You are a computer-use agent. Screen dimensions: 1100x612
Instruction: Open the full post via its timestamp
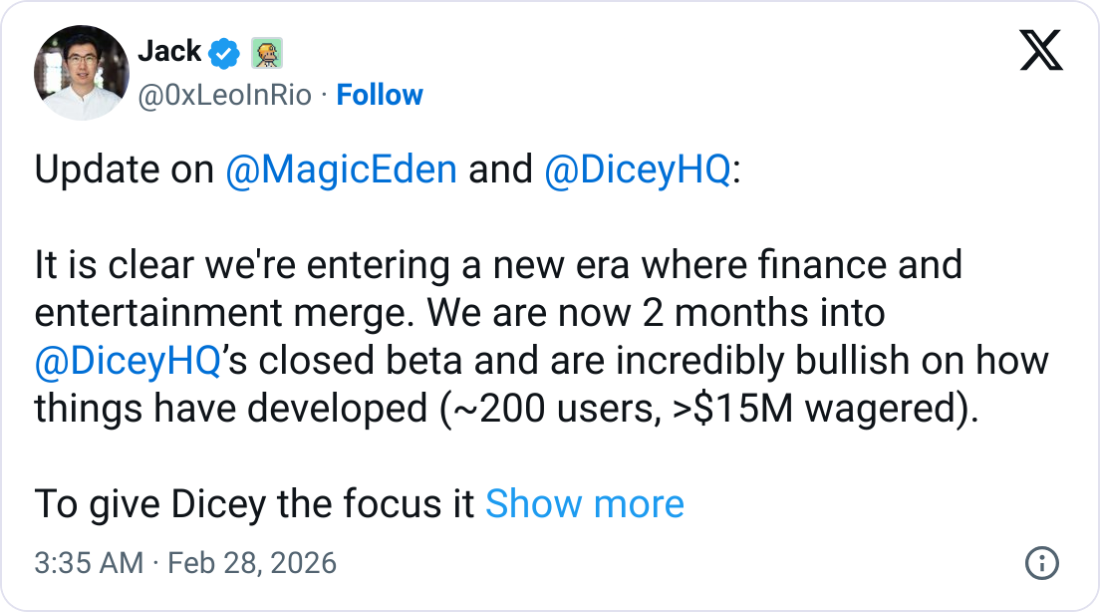point(185,563)
